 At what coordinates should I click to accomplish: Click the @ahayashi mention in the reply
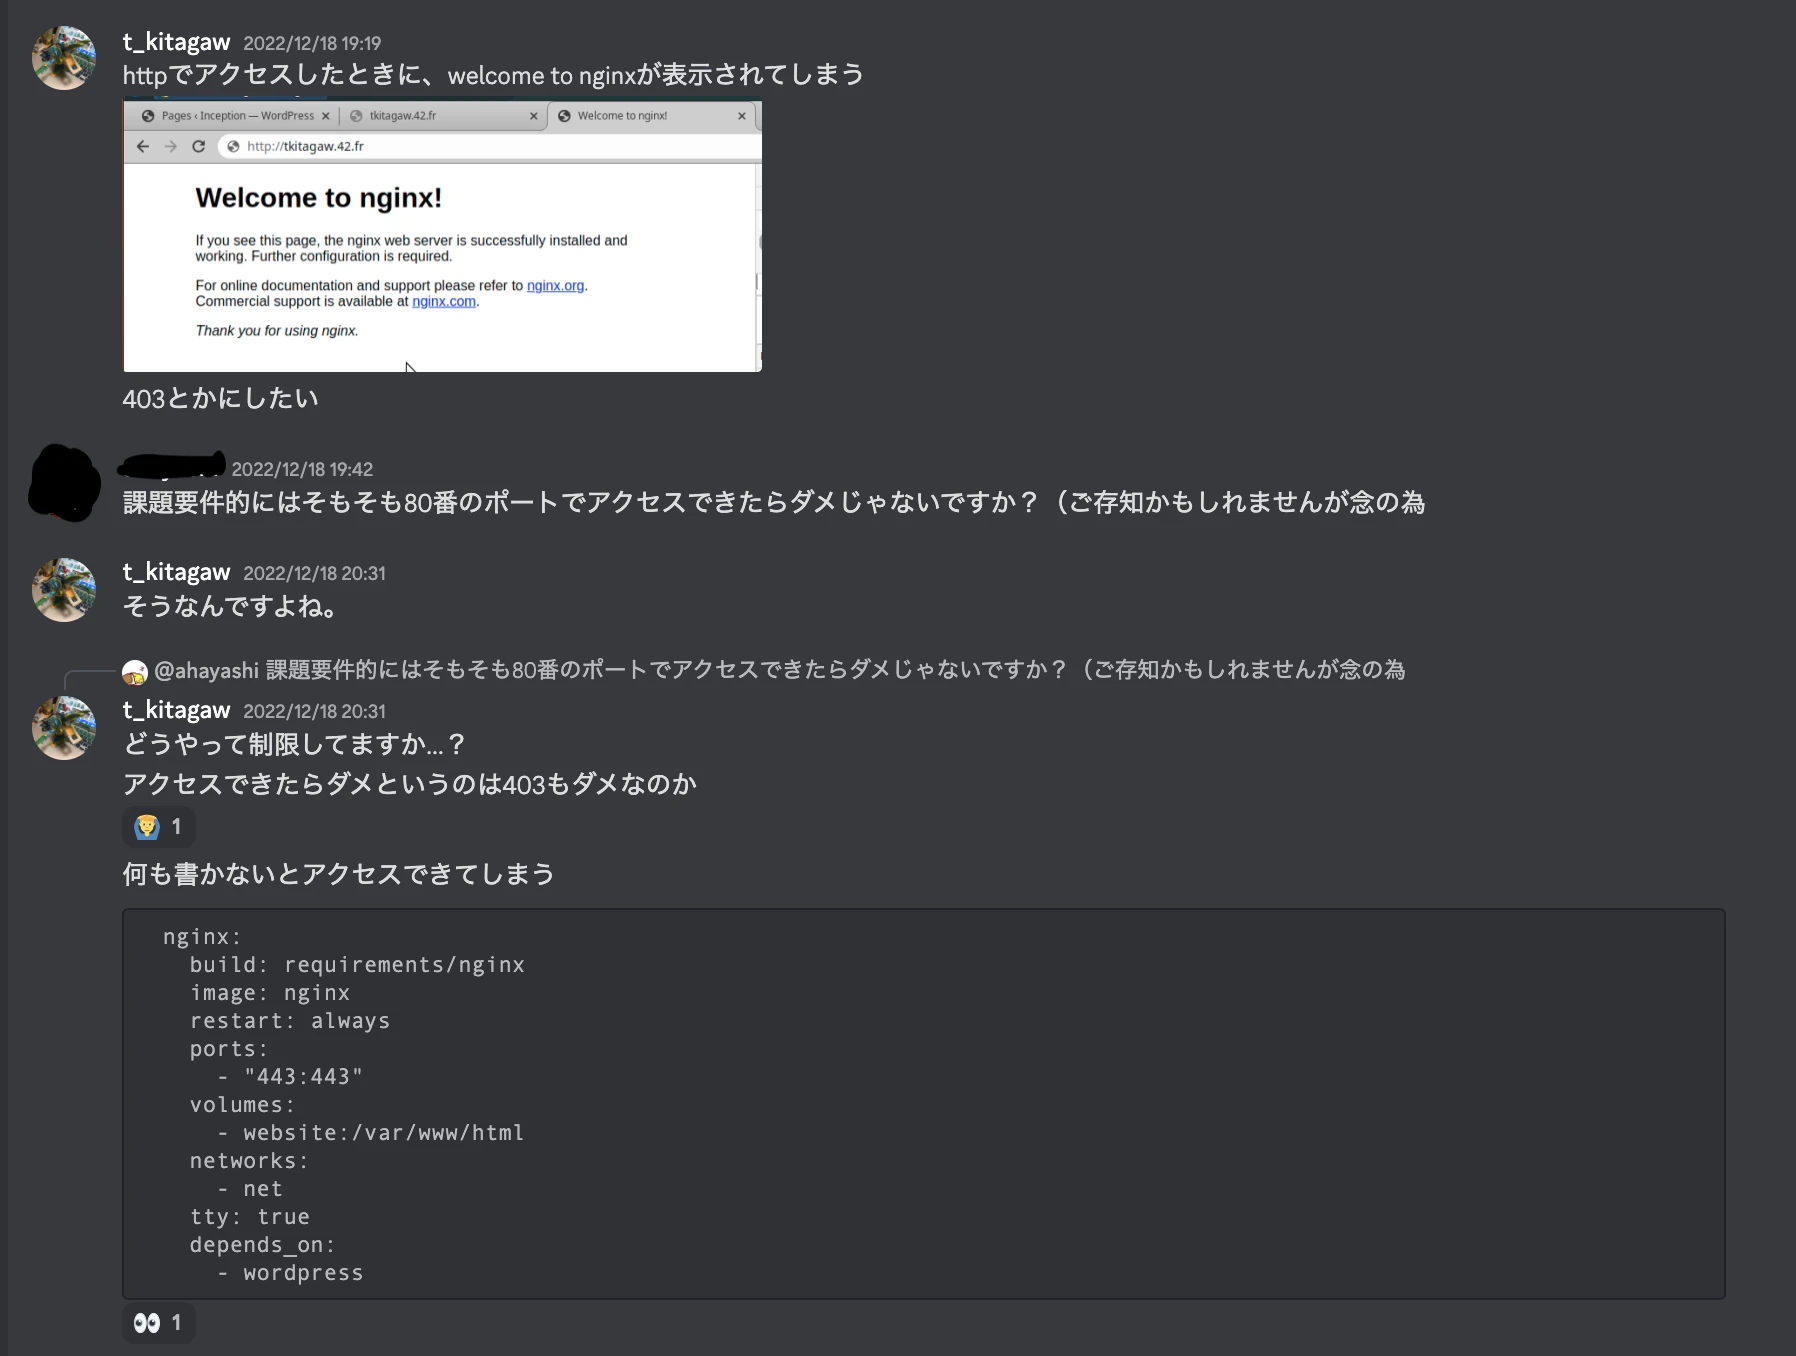206,670
